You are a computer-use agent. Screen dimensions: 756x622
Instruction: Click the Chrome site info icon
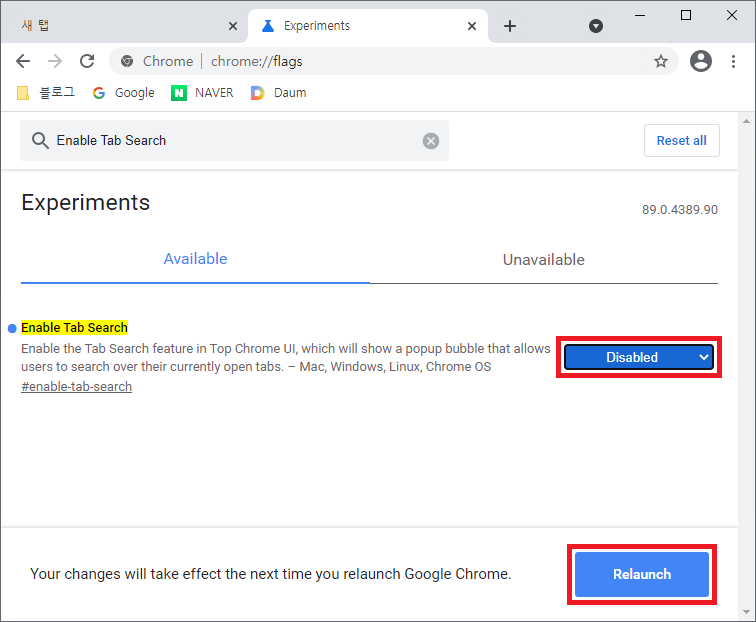pyautogui.click(x=127, y=61)
